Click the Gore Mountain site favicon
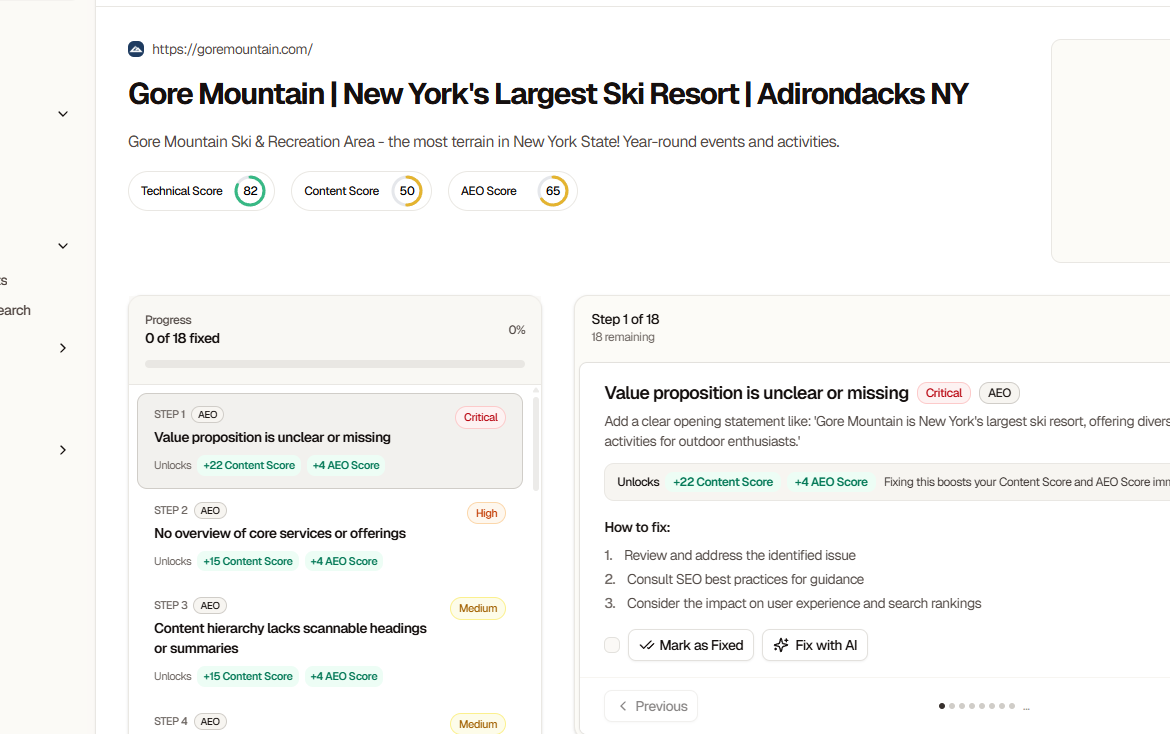 pyautogui.click(x=136, y=49)
